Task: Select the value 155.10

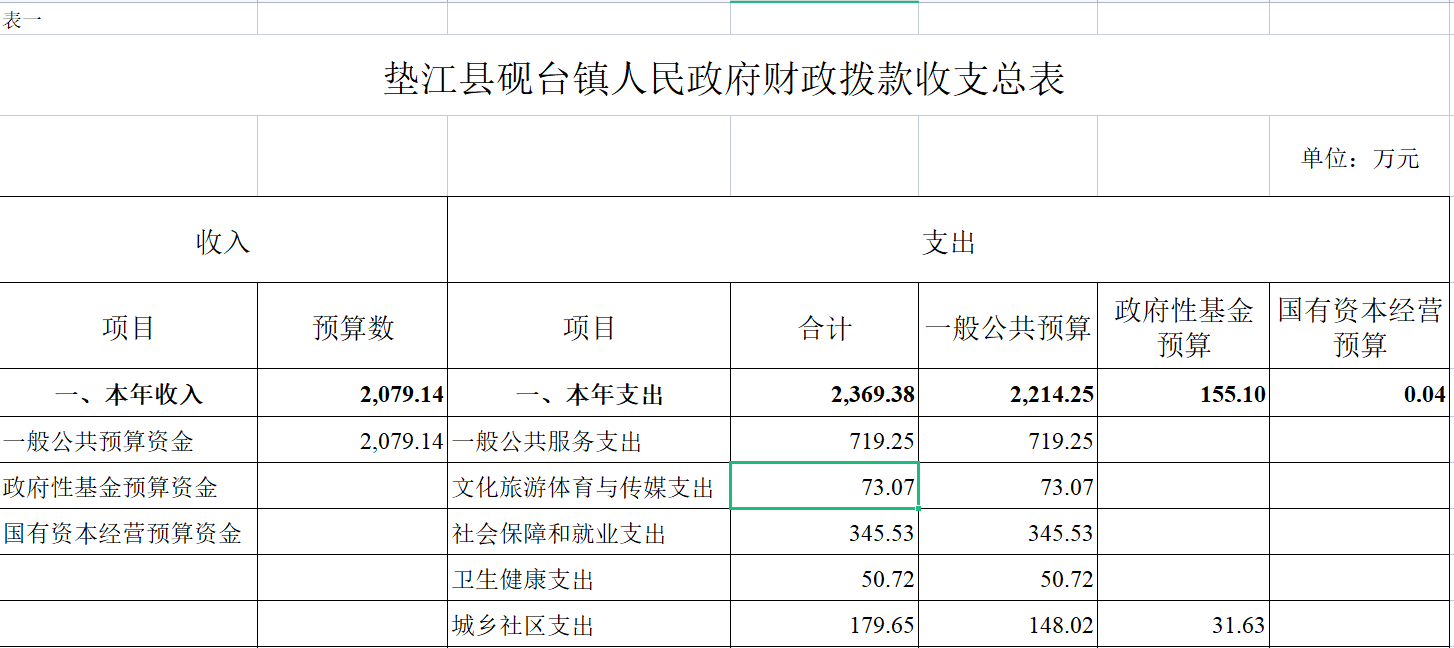Action: point(1233,394)
